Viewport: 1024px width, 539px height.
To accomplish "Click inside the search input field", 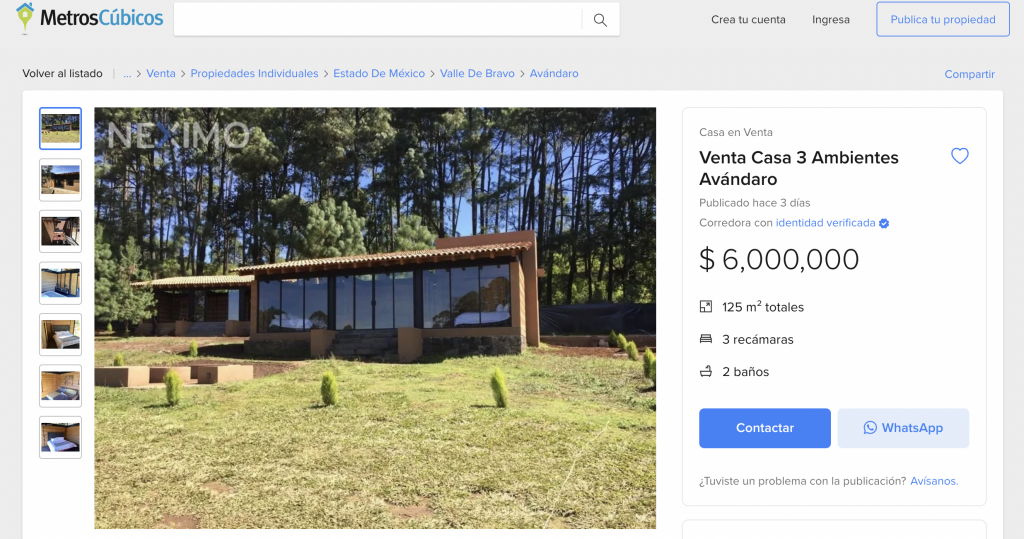I will (x=377, y=20).
